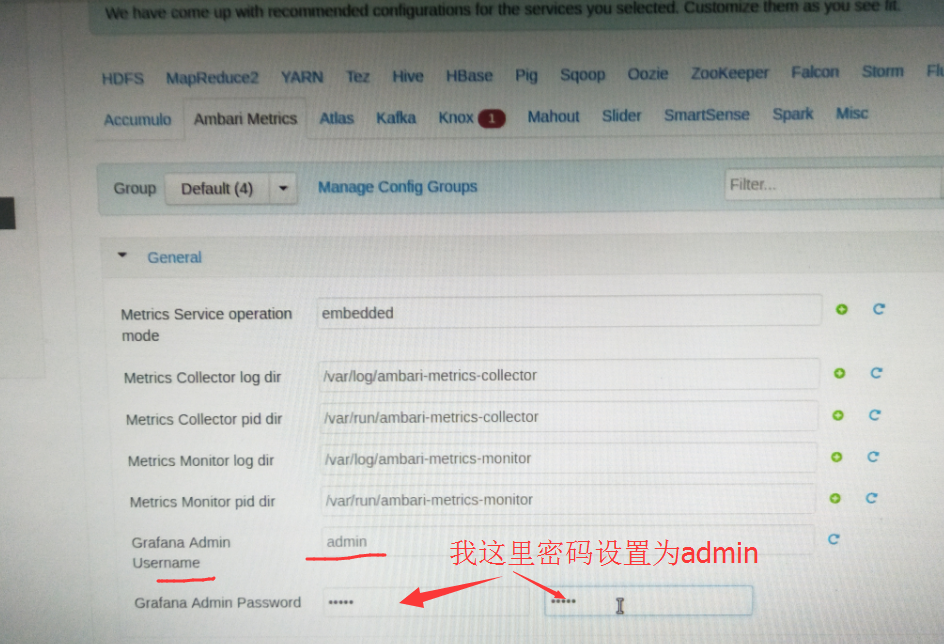Select the Oozie tab
Screen dimensions: 944x644
point(648,74)
